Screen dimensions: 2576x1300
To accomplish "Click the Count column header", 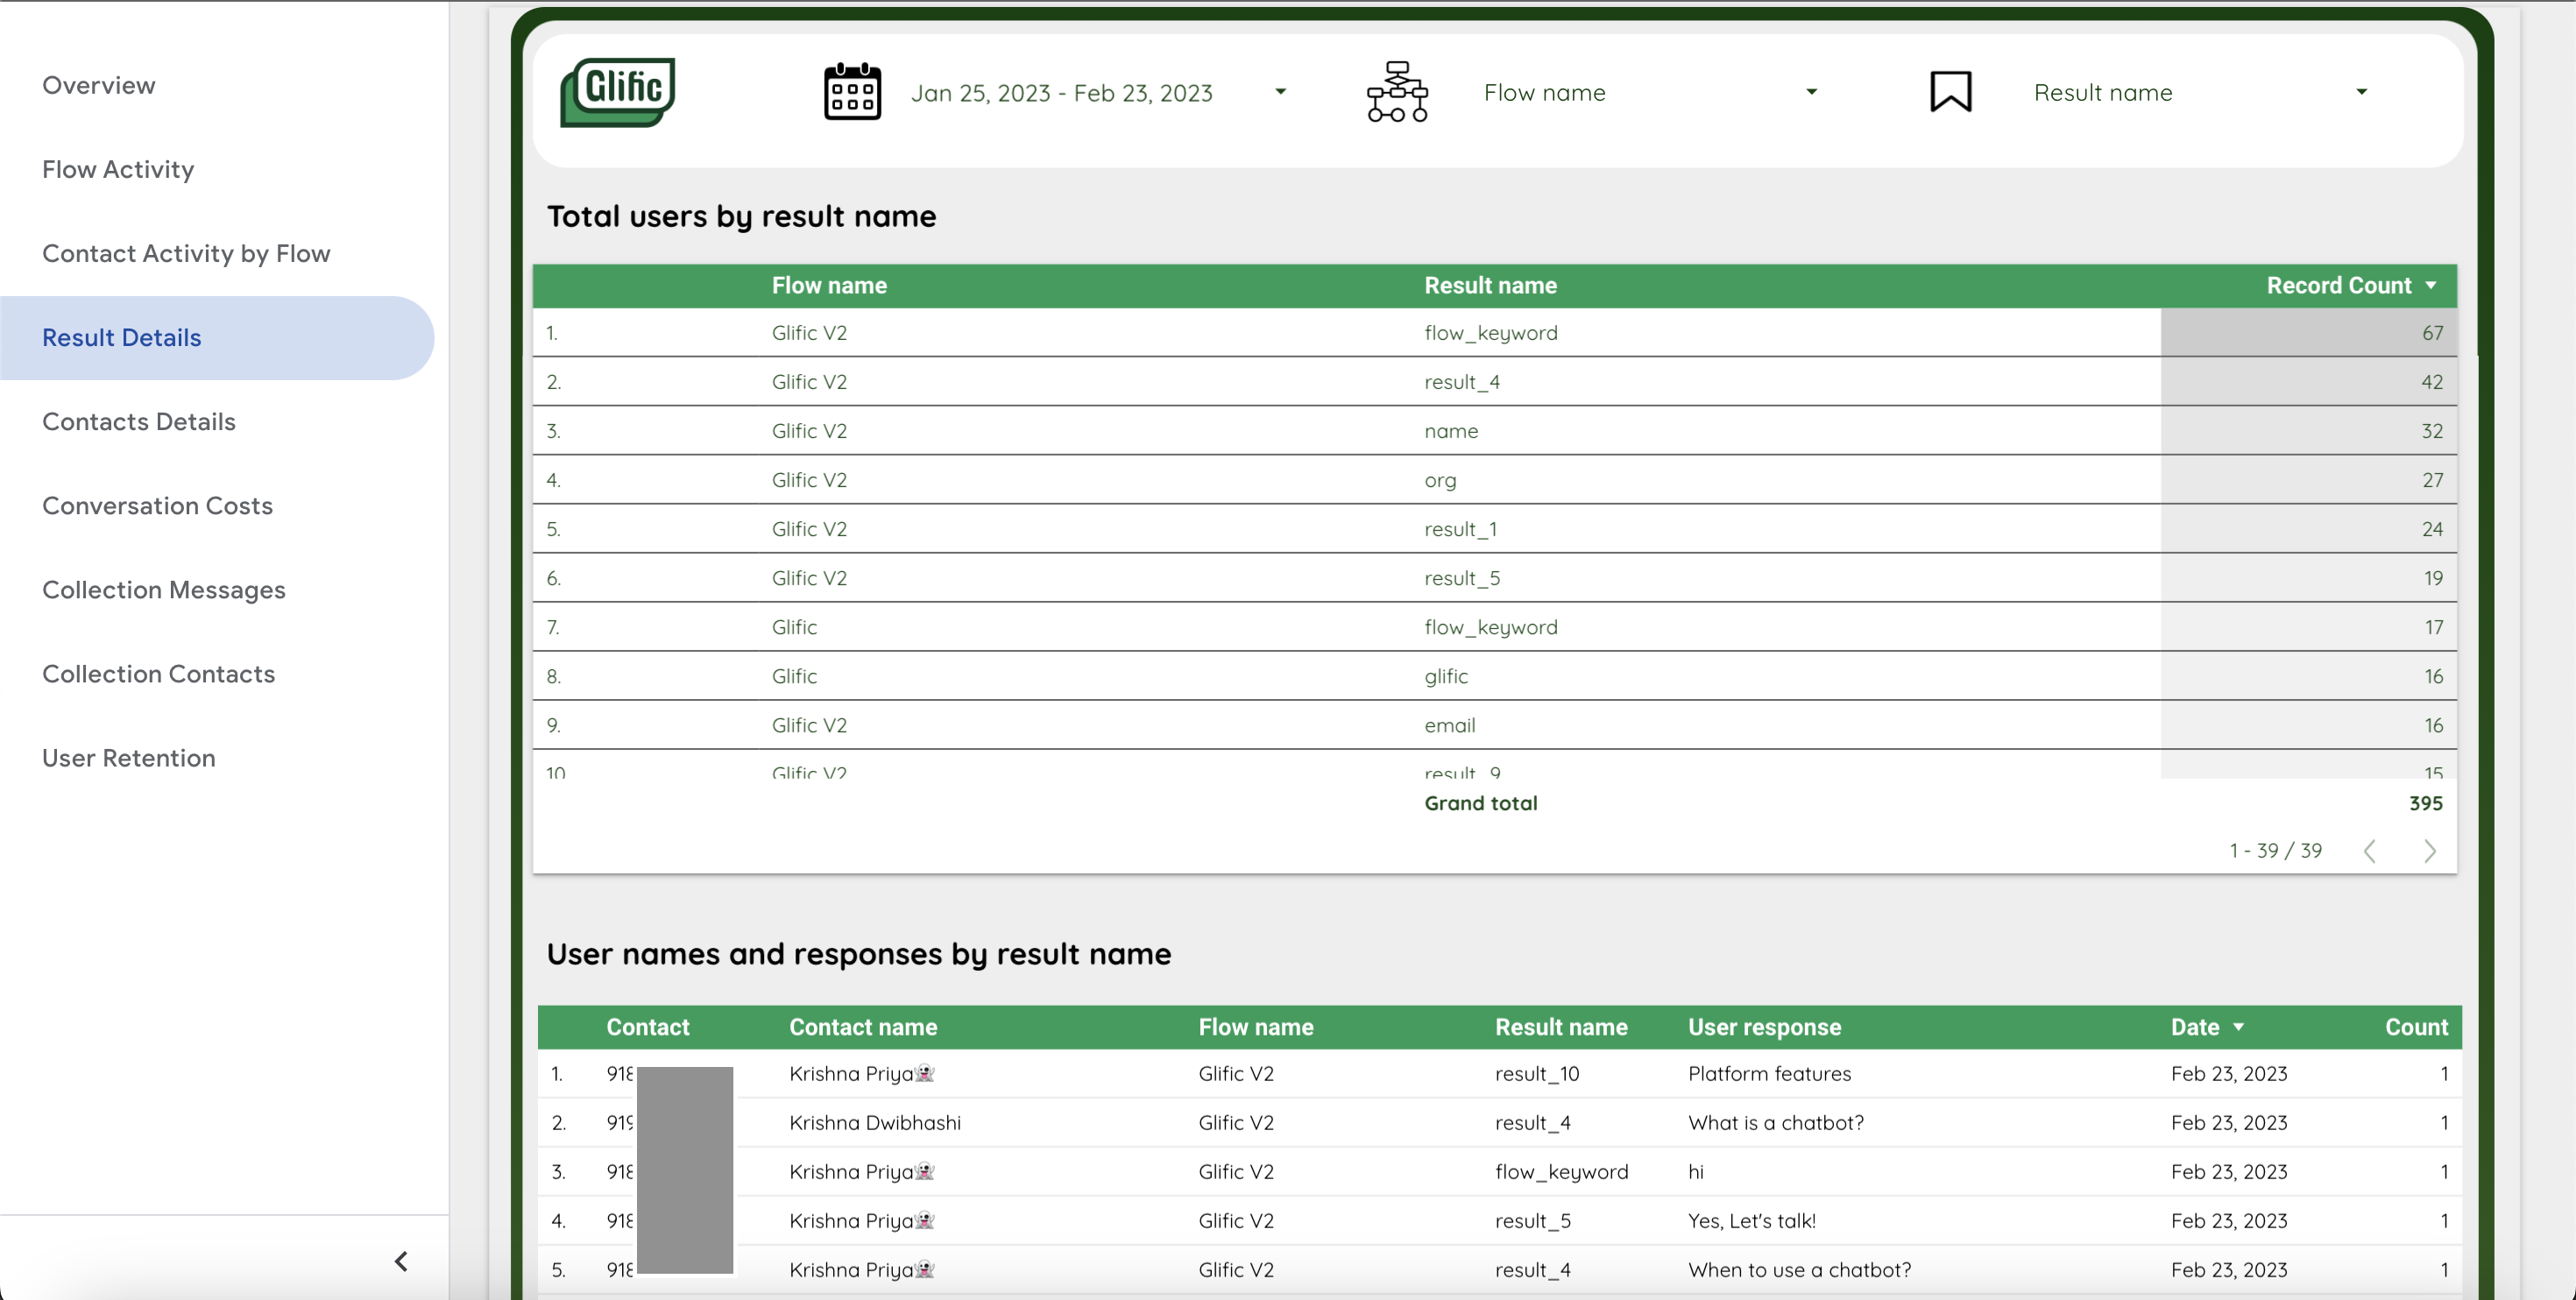I will (x=2416, y=1027).
